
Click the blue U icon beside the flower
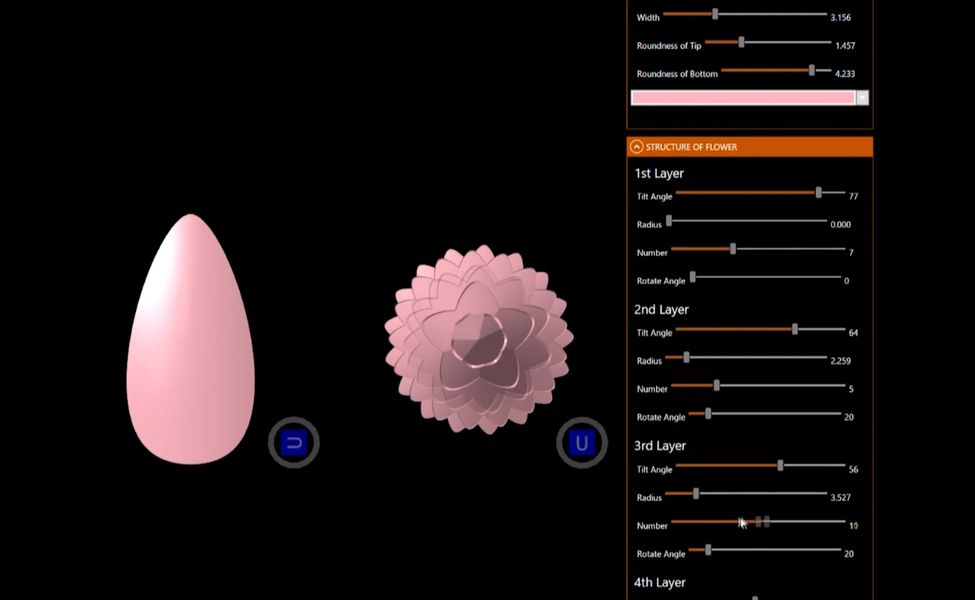coord(582,442)
